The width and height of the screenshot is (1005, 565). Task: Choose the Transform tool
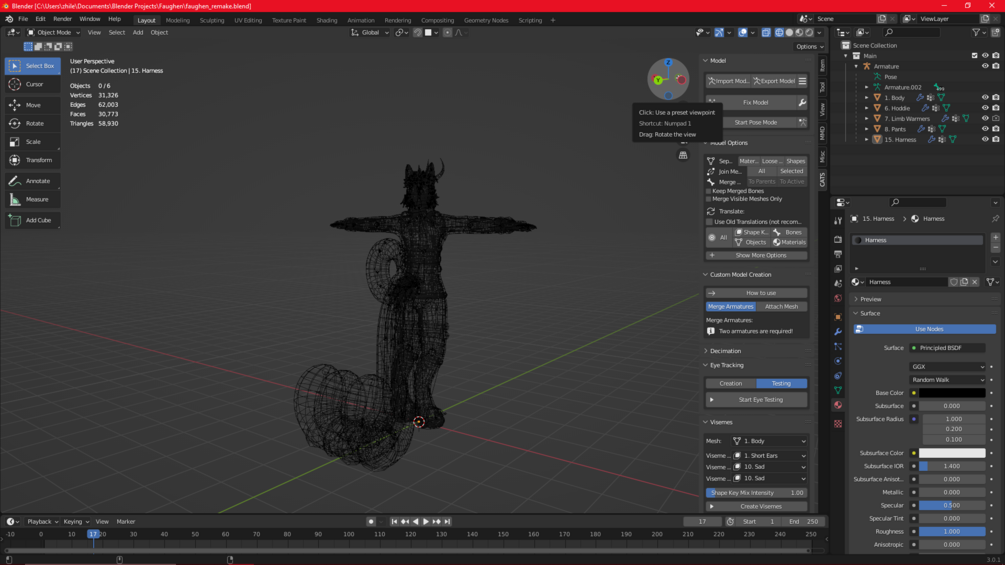pos(33,160)
